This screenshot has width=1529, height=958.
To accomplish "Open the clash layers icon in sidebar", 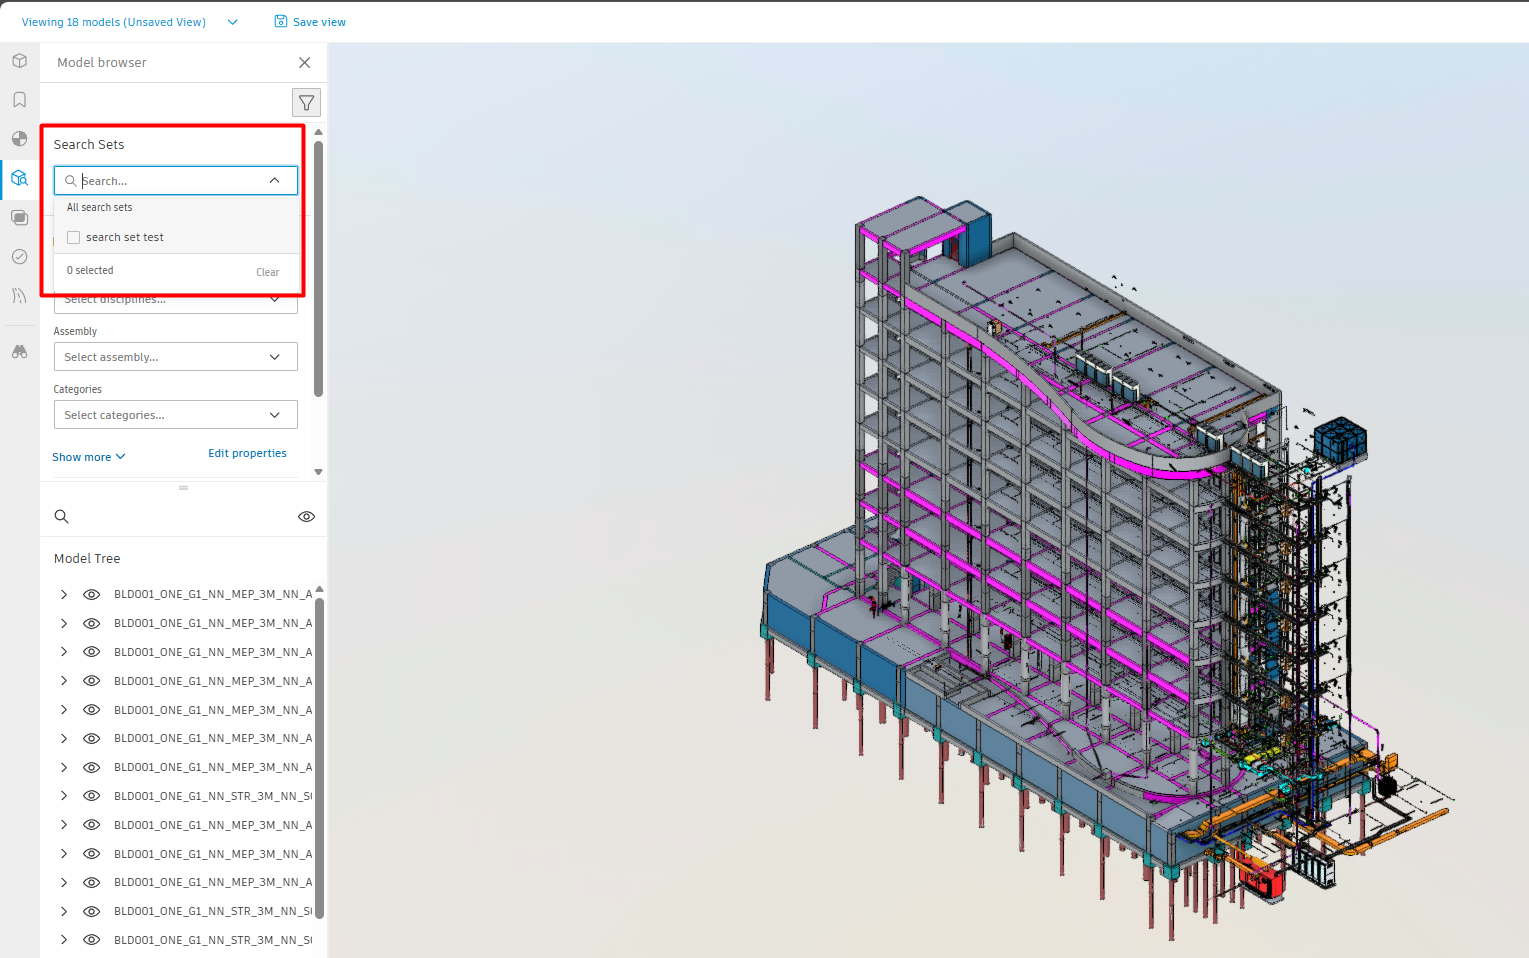I will click(x=19, y=217).
